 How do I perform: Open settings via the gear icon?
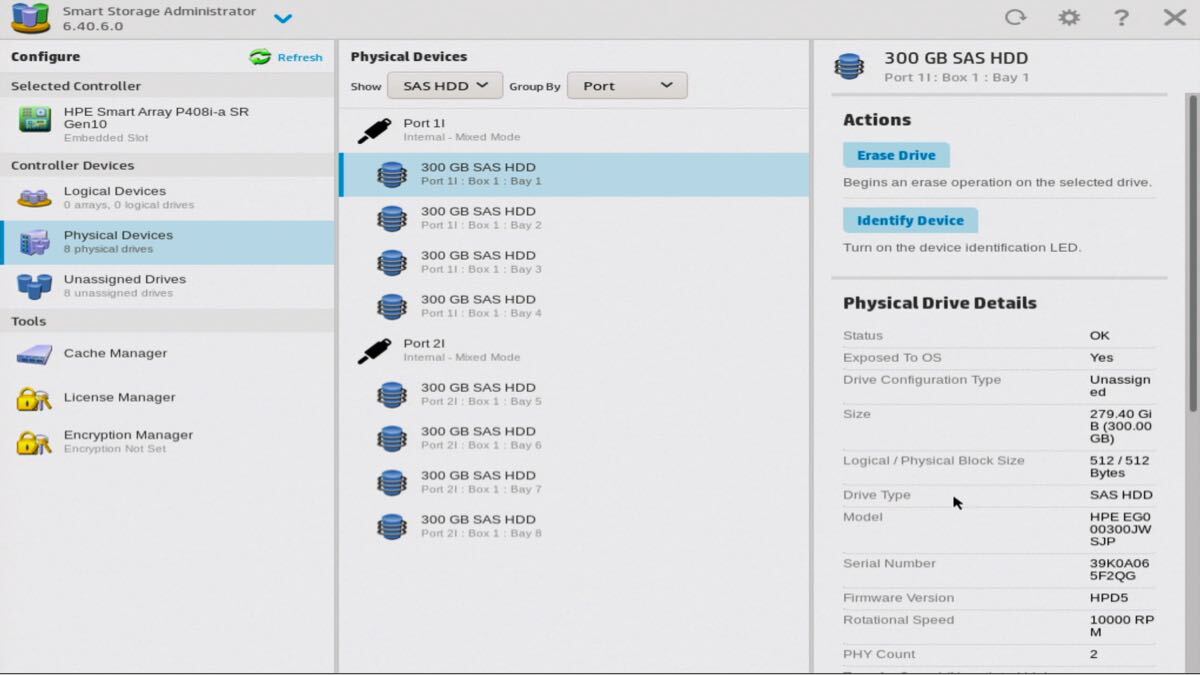[1069, 18]
